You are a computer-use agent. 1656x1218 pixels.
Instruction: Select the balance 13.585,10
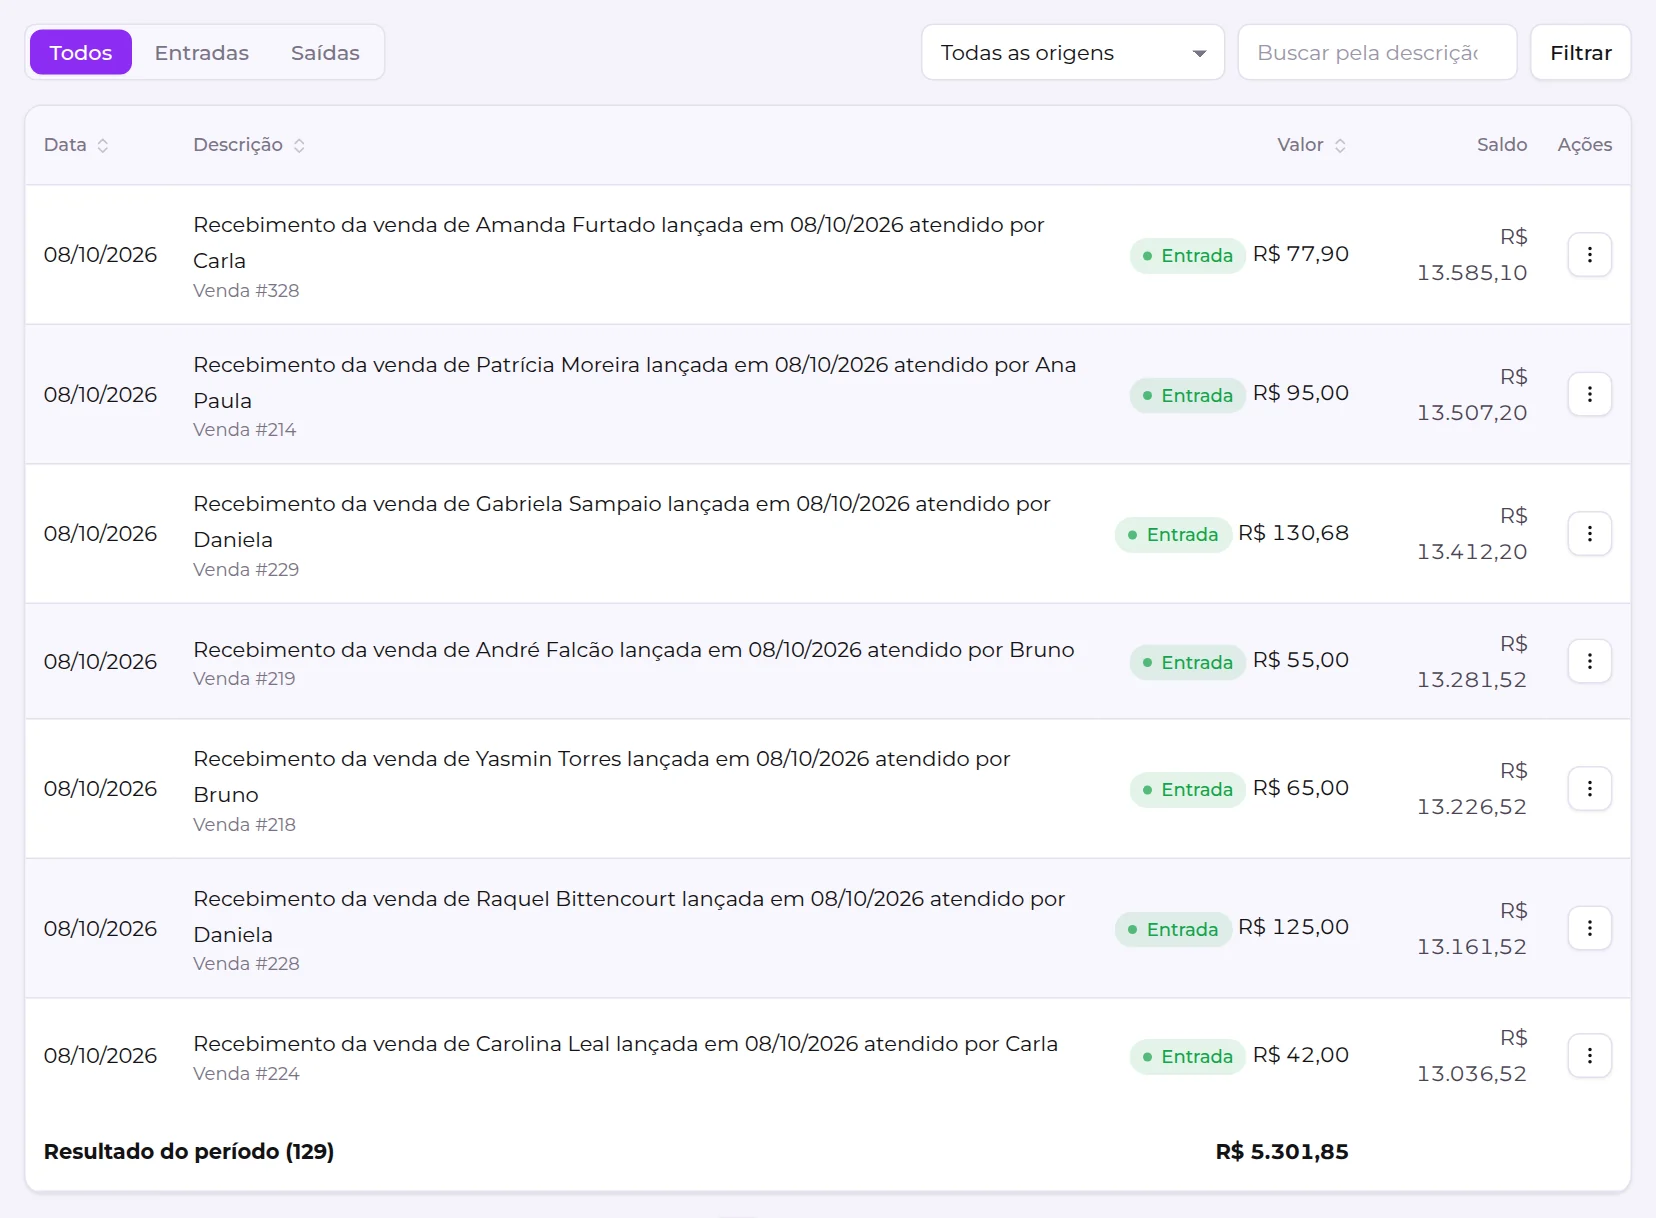1472,272
